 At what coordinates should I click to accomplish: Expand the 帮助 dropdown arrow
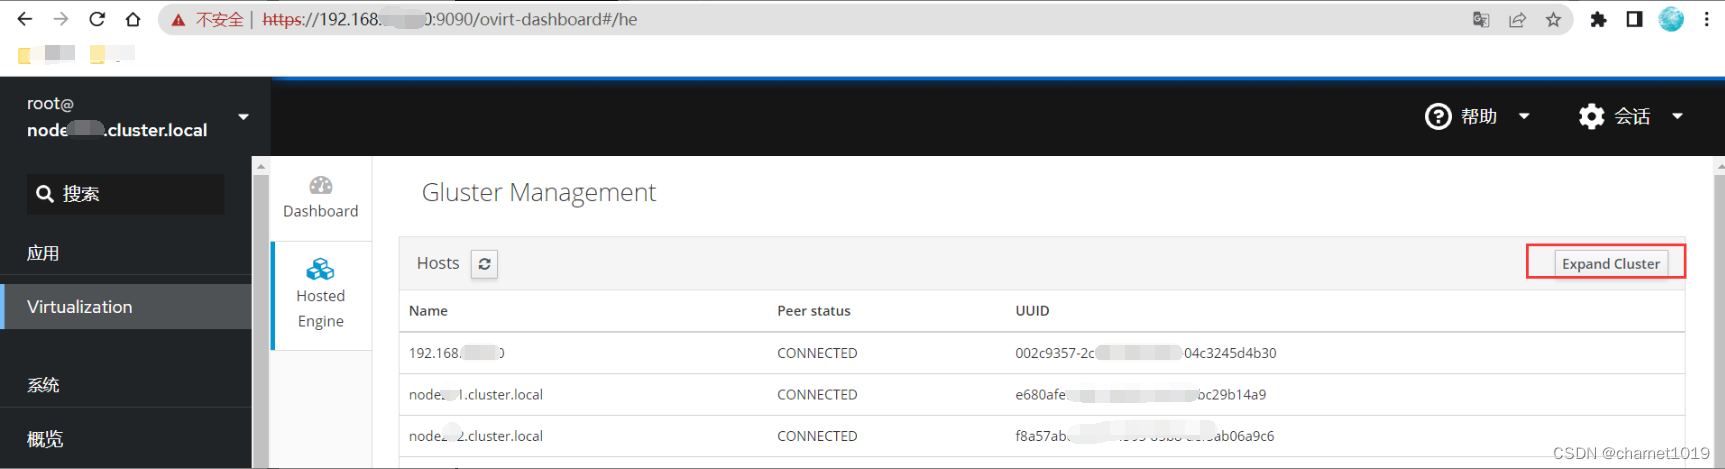1524,117
